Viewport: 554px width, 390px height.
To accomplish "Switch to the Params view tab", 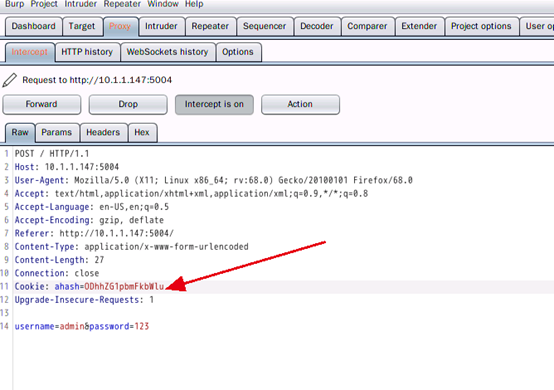I will (x=57, y=132).
